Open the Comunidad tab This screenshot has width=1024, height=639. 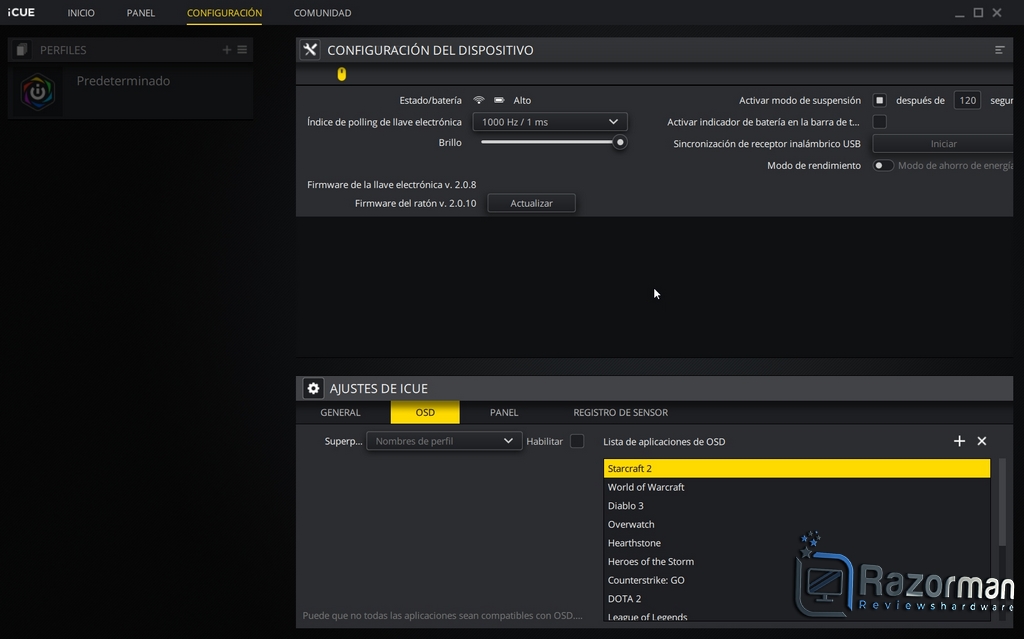(323, 13)
